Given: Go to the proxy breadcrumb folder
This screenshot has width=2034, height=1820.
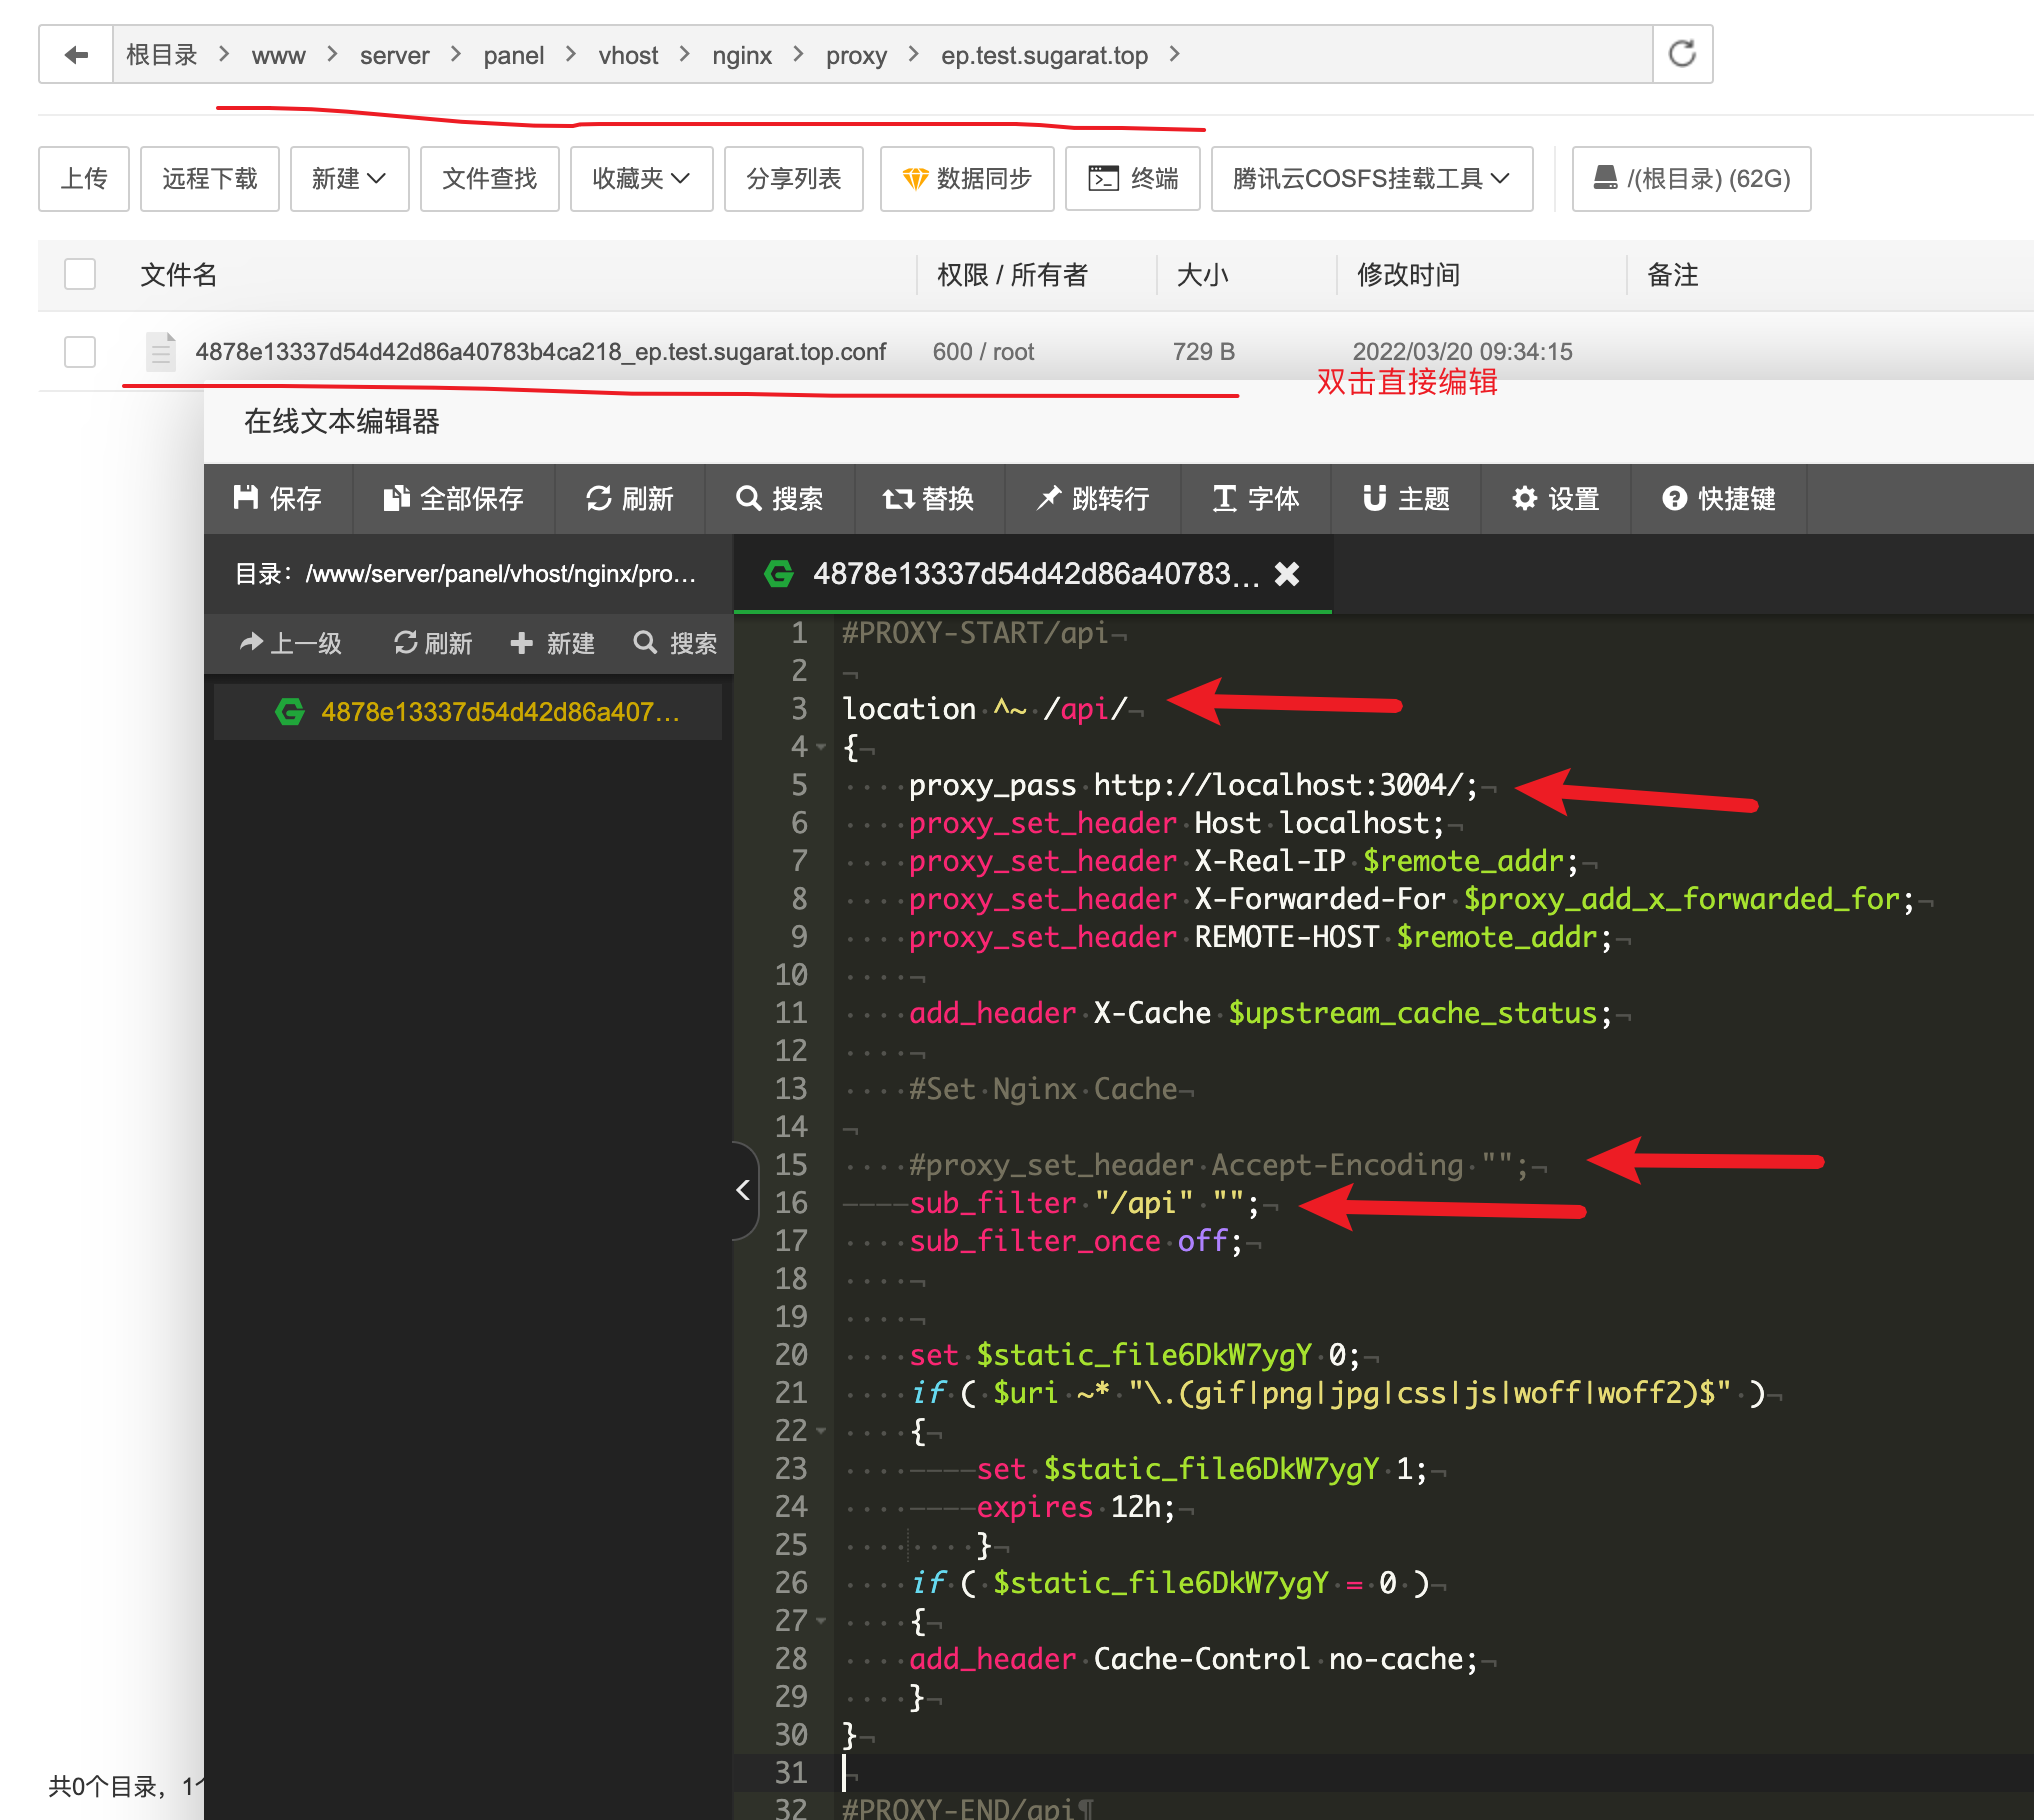Looking at the screenshot, I should [856, 55].
